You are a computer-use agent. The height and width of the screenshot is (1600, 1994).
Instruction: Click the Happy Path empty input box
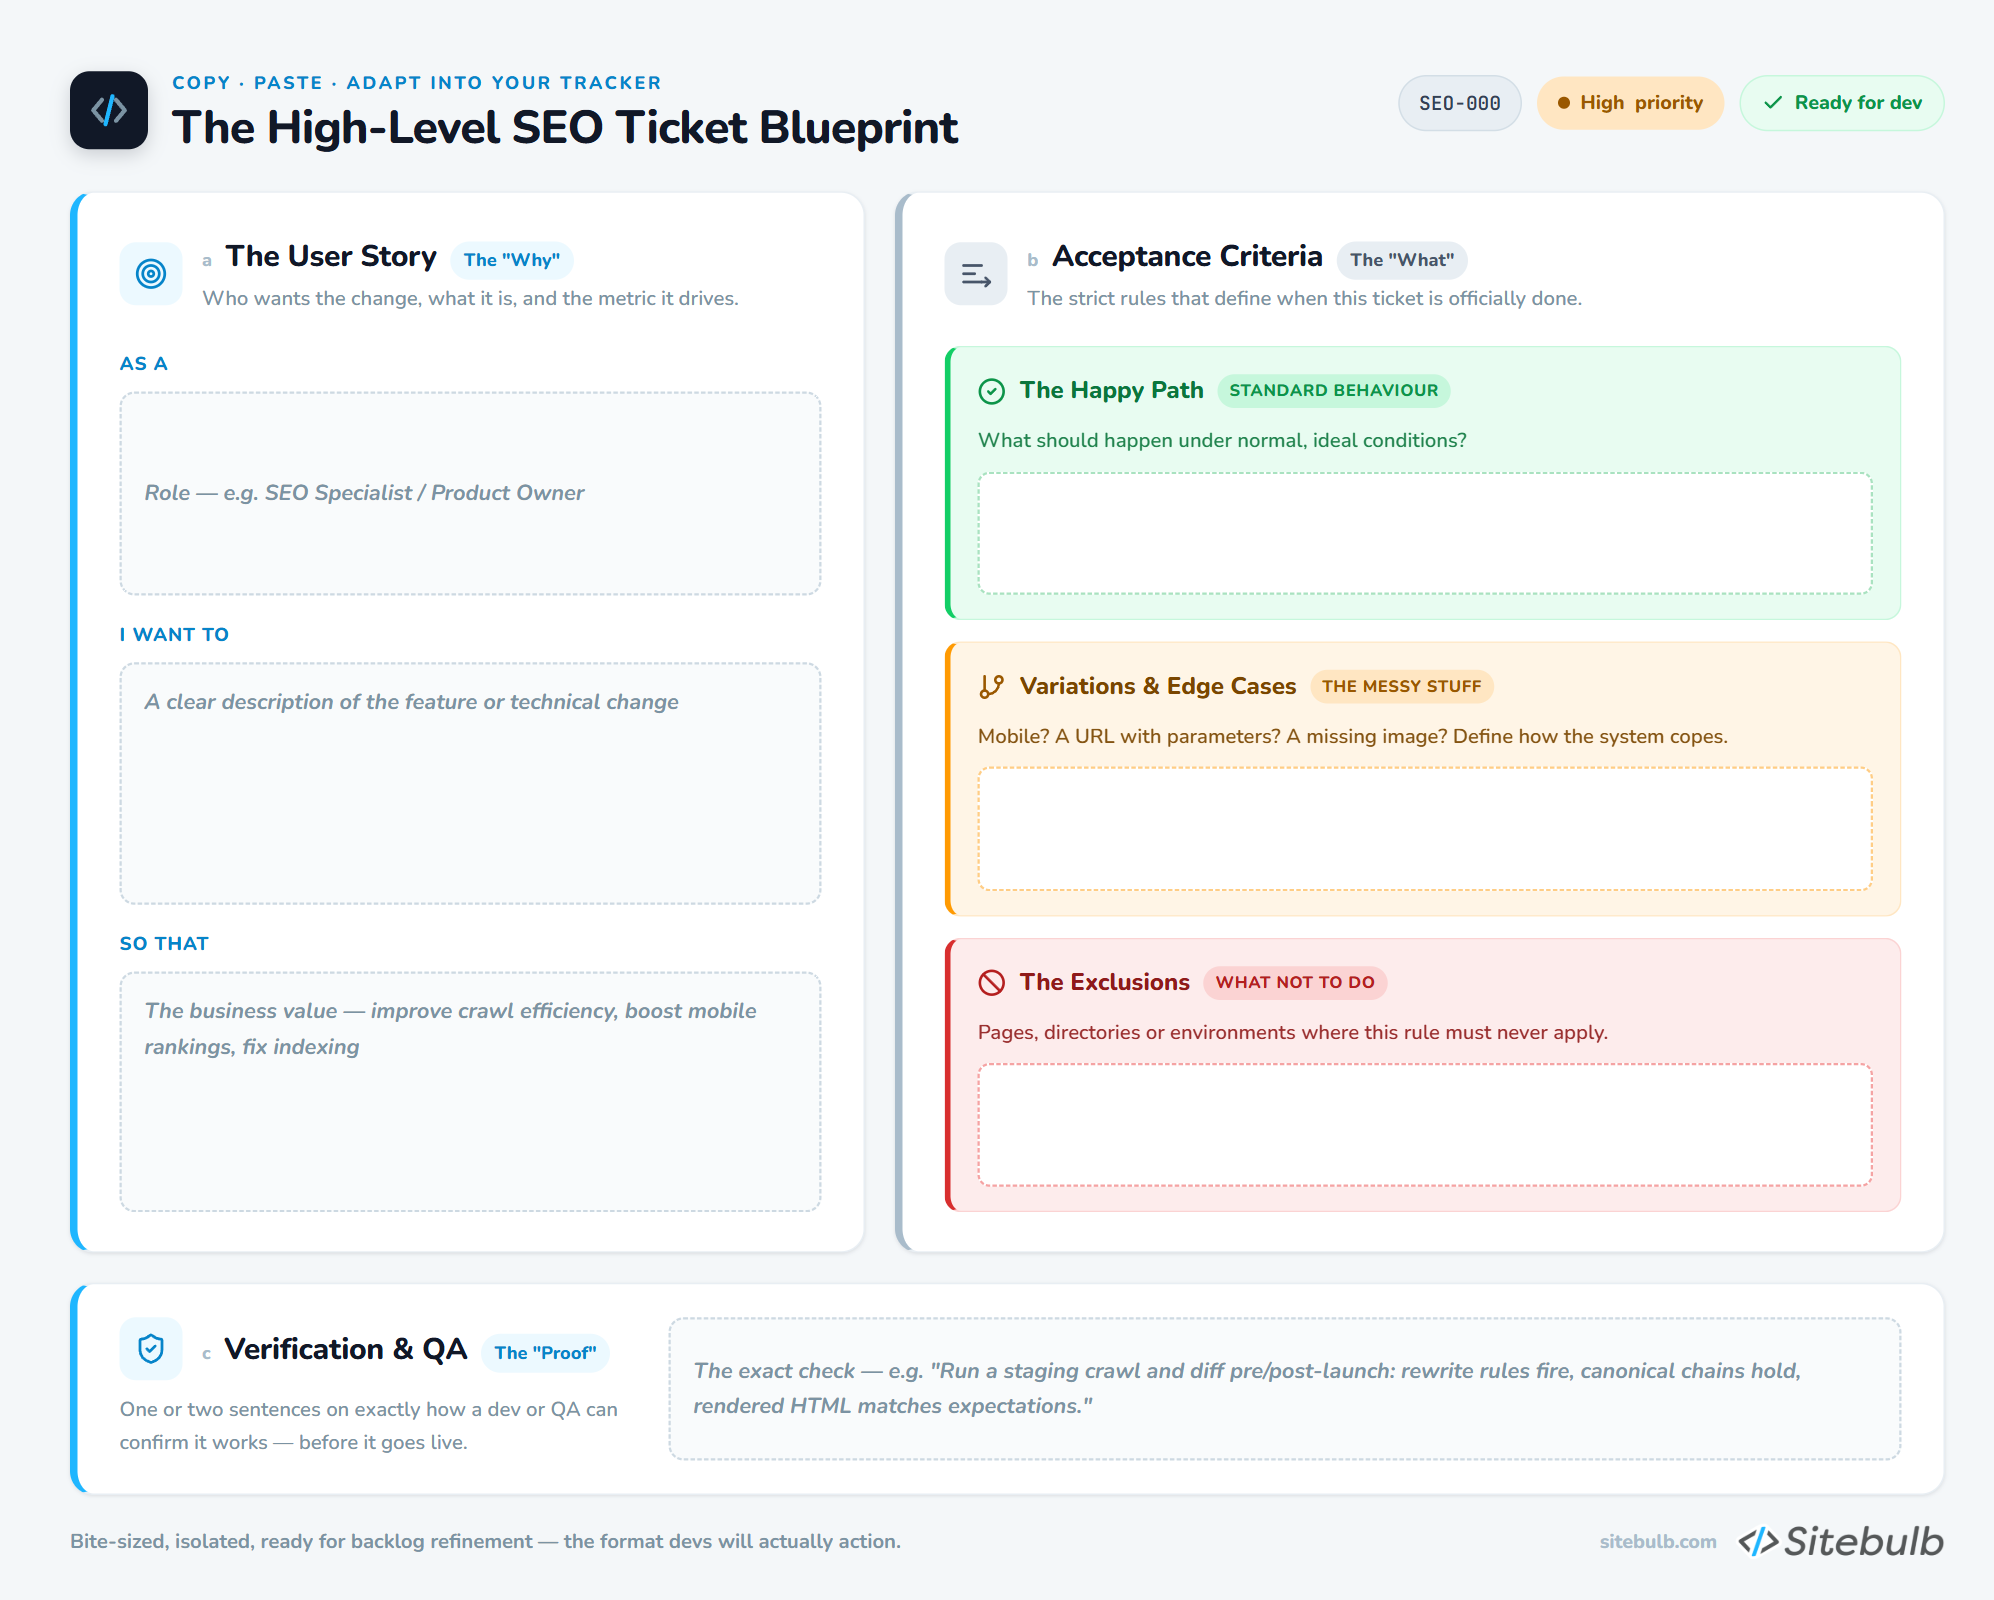point(1425,534)
